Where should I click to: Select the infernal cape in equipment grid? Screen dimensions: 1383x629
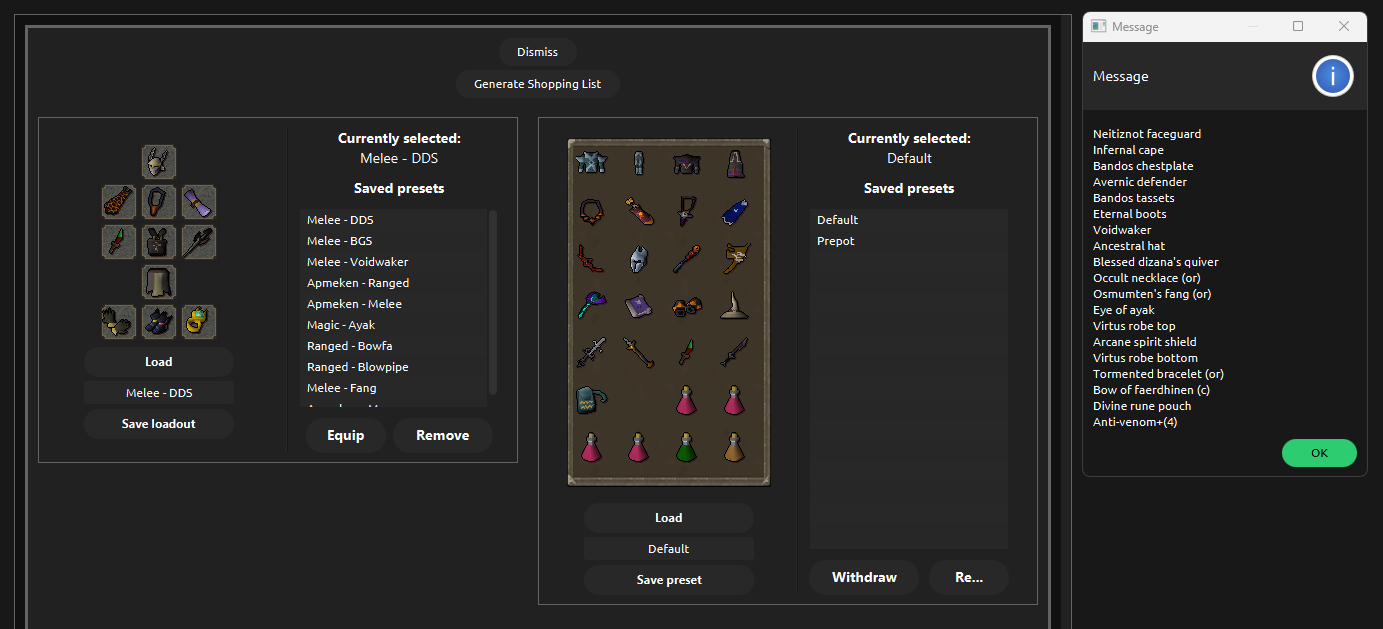pos(118,201)
